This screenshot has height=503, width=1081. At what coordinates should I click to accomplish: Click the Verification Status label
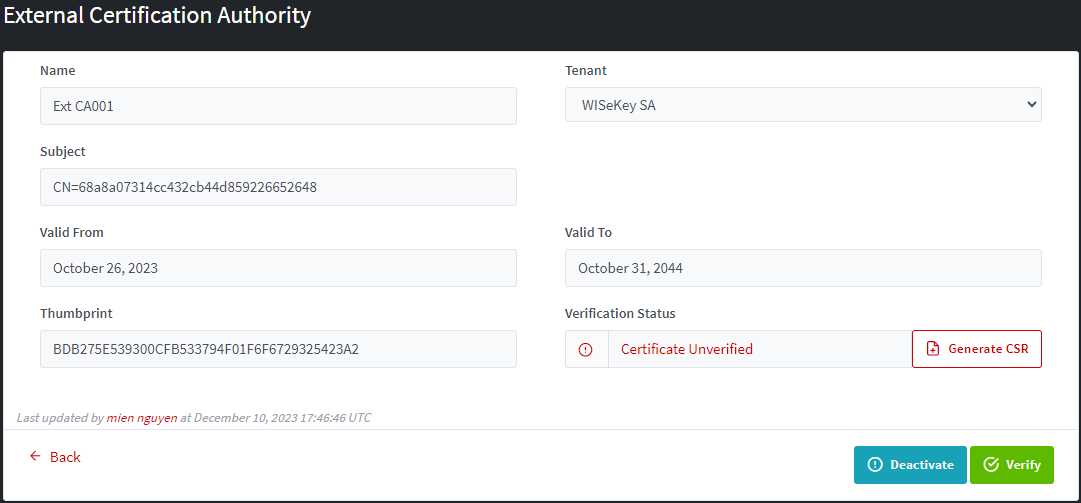coord(620,313)
